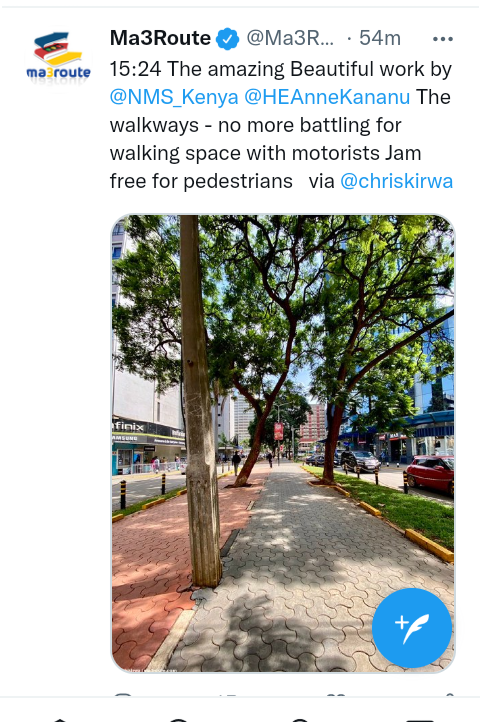Reply to tweet via comment icon
This screenshot has width=480, height=722.
pyautogui.click(x=123, y=693)
